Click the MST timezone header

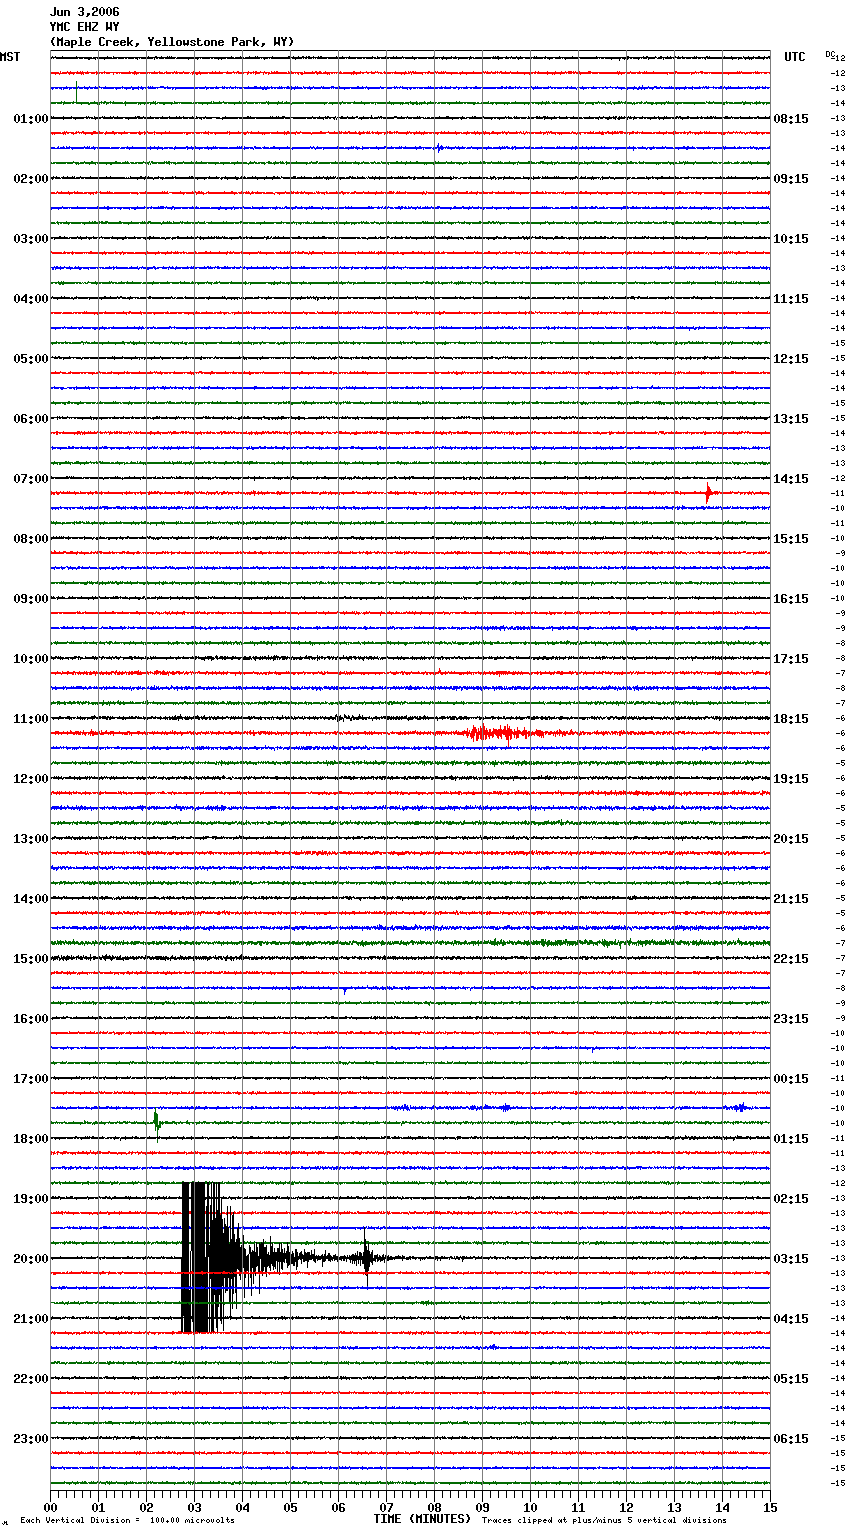[10, 57]
